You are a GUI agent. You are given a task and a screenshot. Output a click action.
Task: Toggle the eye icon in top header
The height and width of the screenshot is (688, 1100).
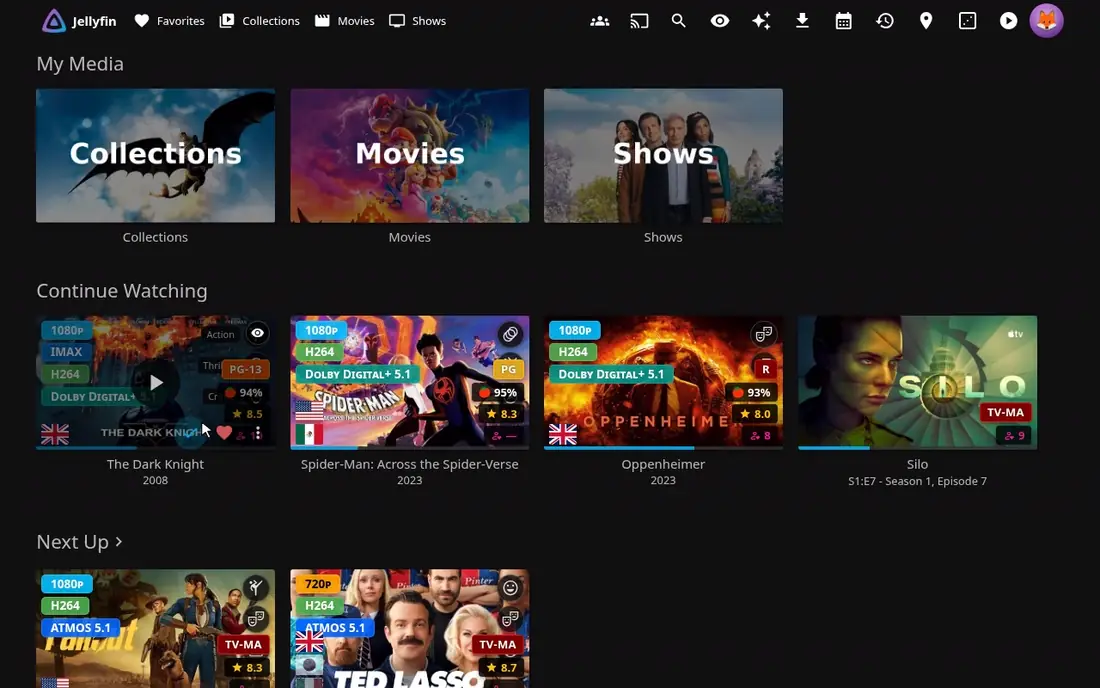coord(720,21)
